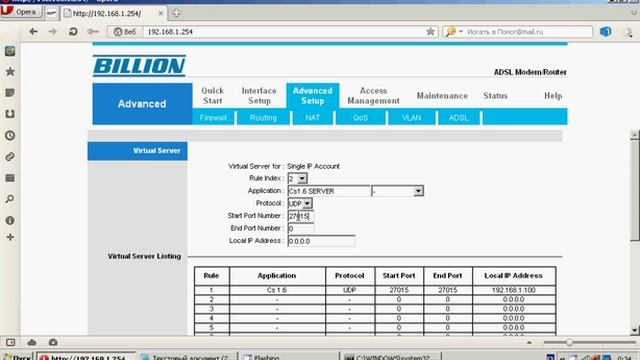Open the minimized tab button beside Opera
640x360 pixels.
[51, 13]
